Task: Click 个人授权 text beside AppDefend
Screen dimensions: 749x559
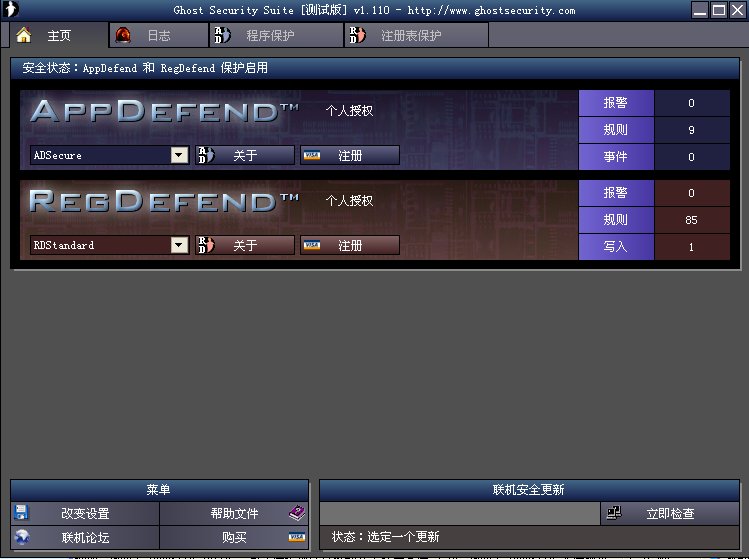Action: point(349,111)
